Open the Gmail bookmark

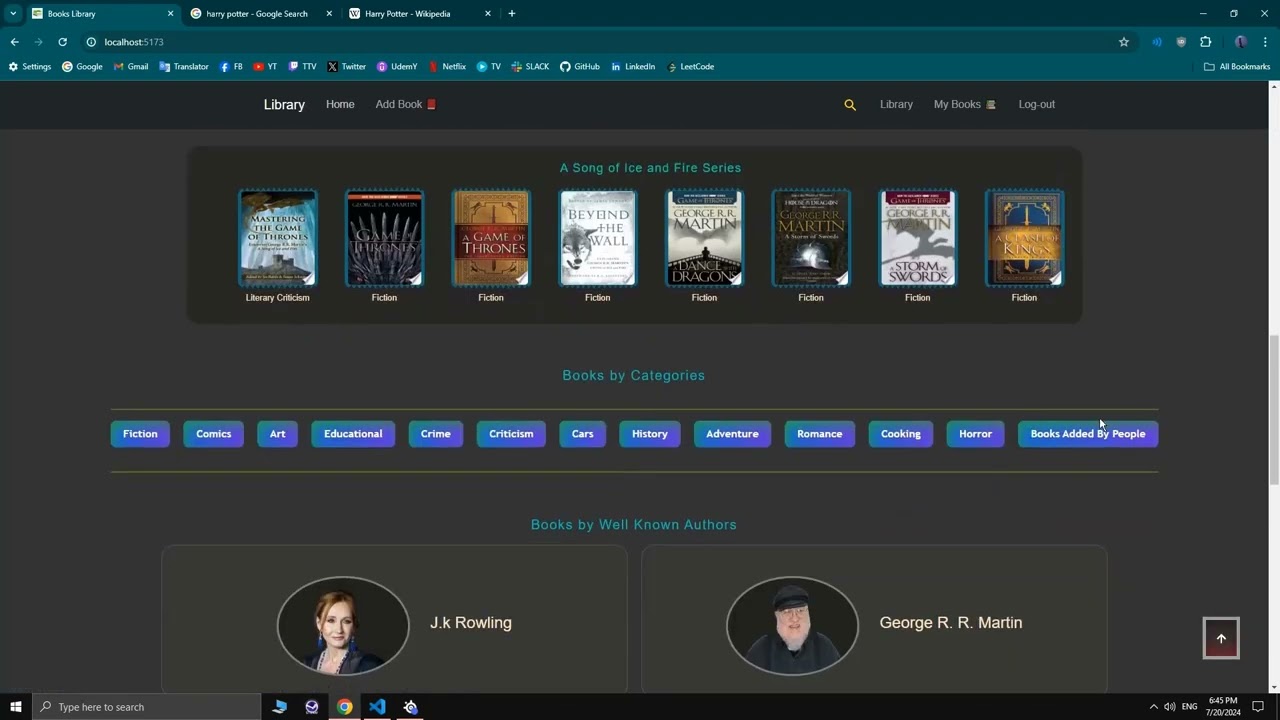tap(131, 67)
